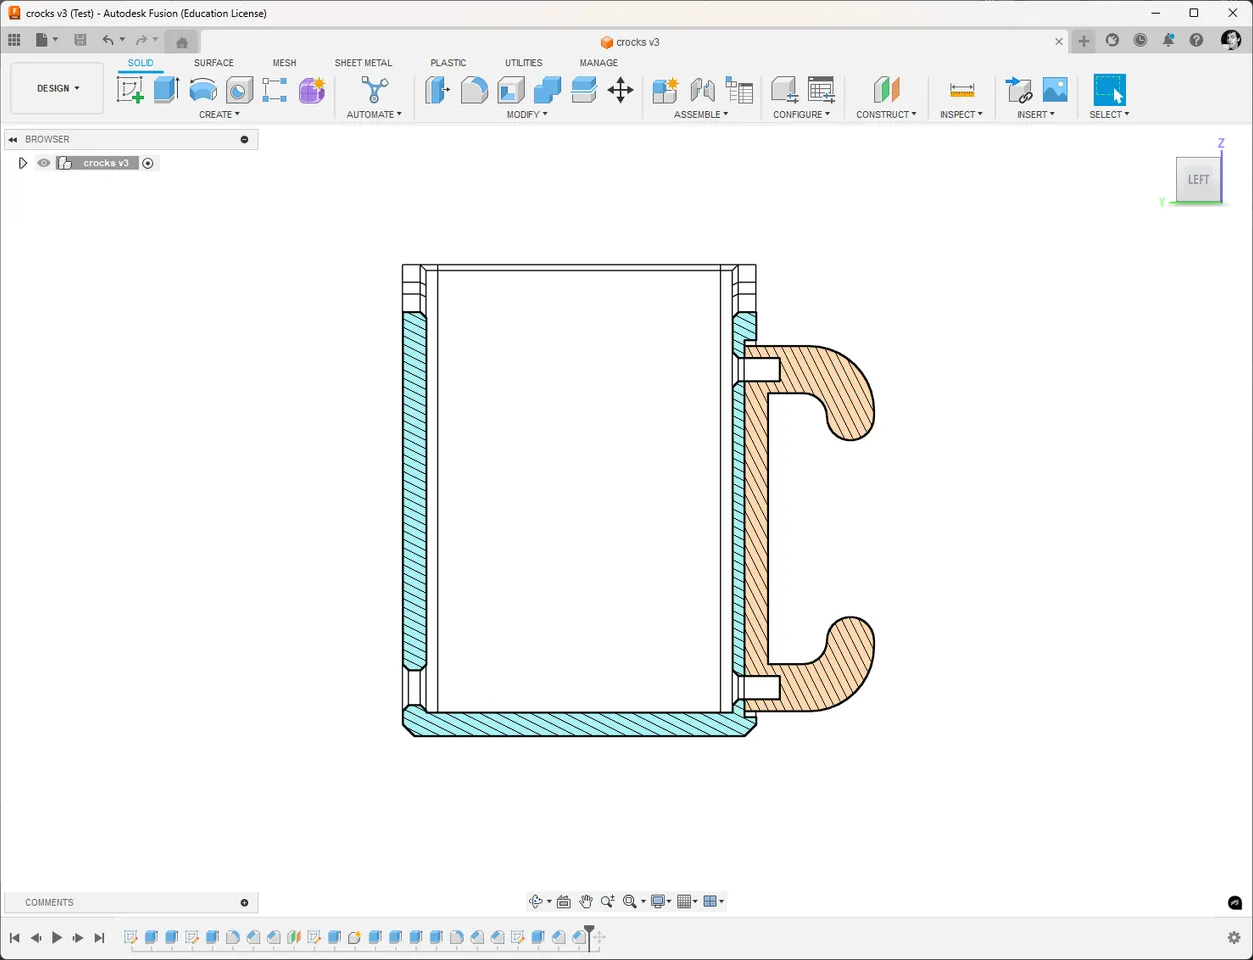Image resolution: width=1253 pixels, height=960 pixels.
Task: Open the Job Status clock icon
Action: click(1140, 40)
